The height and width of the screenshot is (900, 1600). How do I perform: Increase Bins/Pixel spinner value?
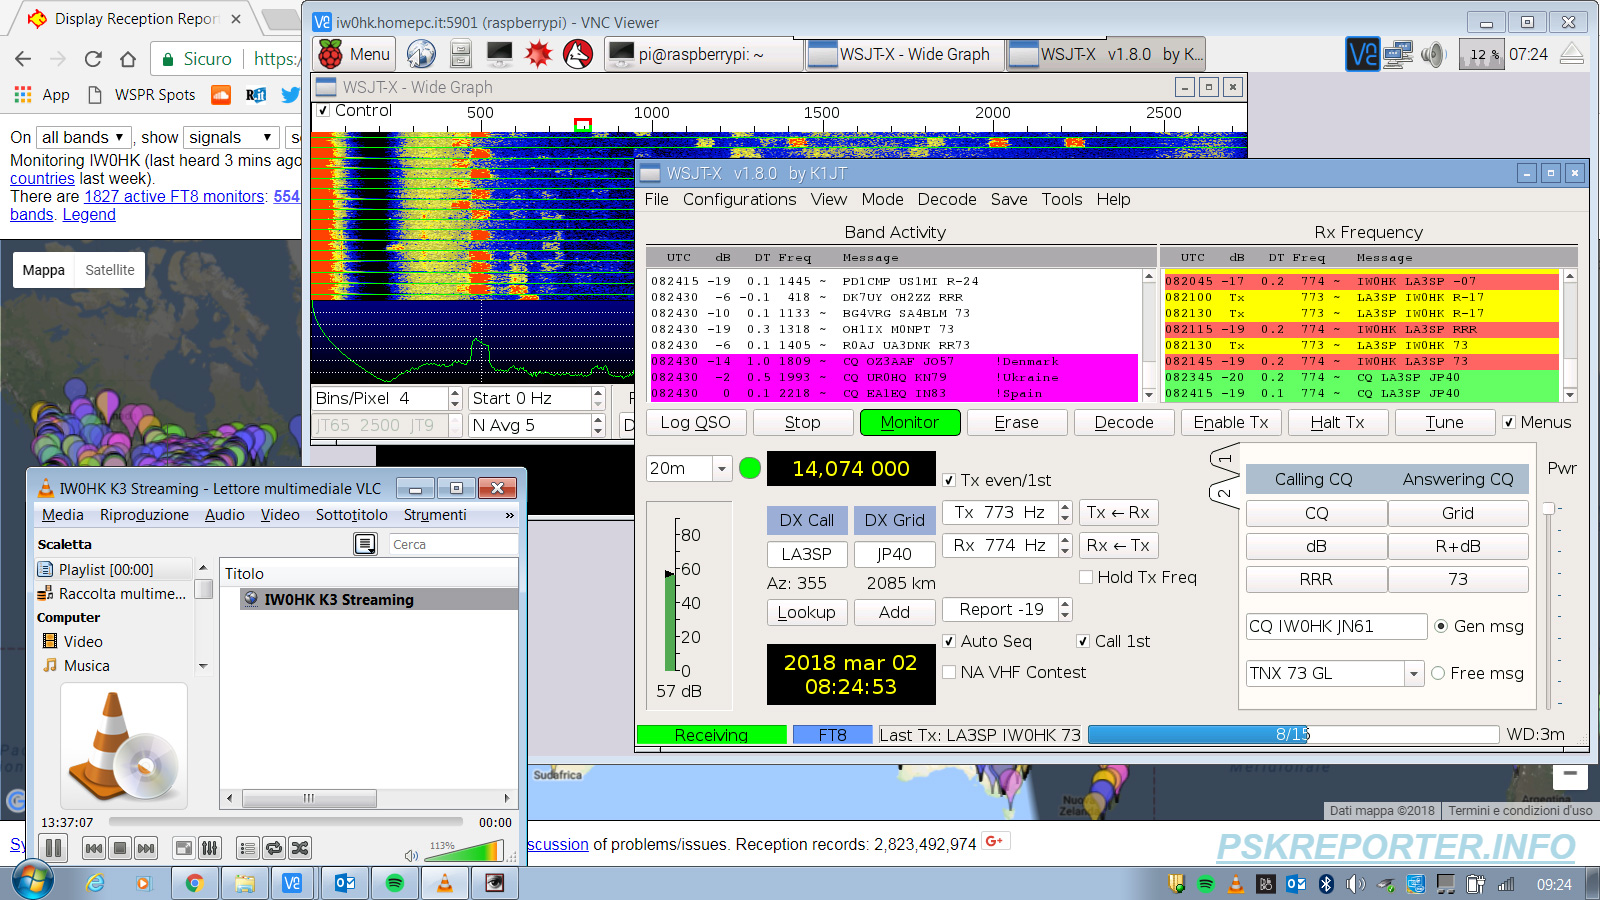coord(455,393)
